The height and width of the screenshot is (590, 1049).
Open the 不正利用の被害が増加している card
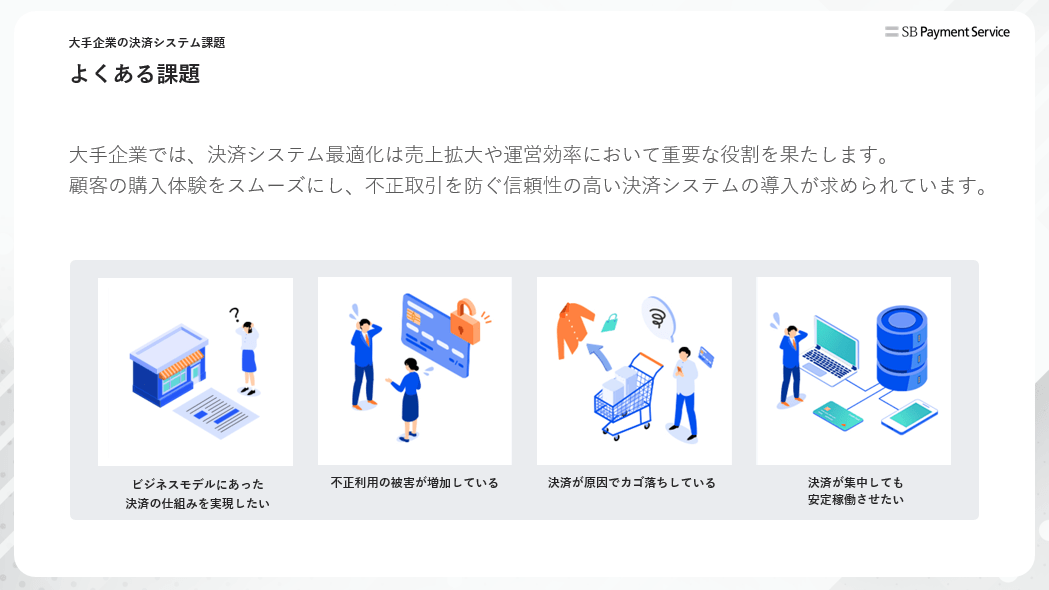click(x=415, y=371)
